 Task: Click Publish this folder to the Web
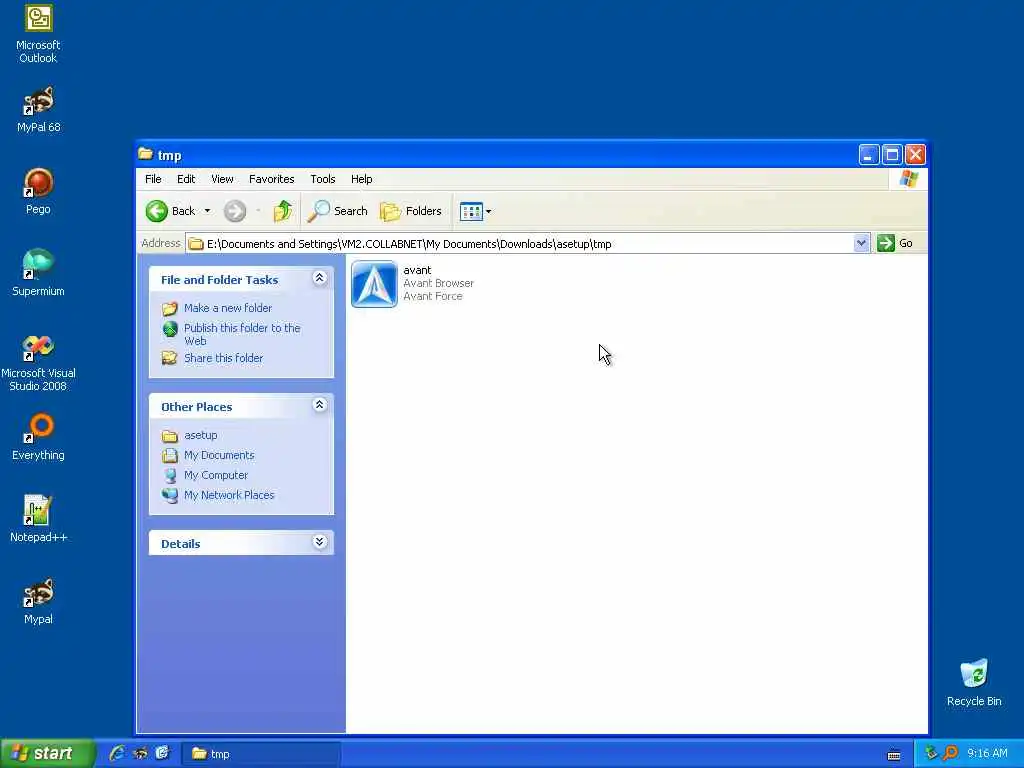[242, 334]
